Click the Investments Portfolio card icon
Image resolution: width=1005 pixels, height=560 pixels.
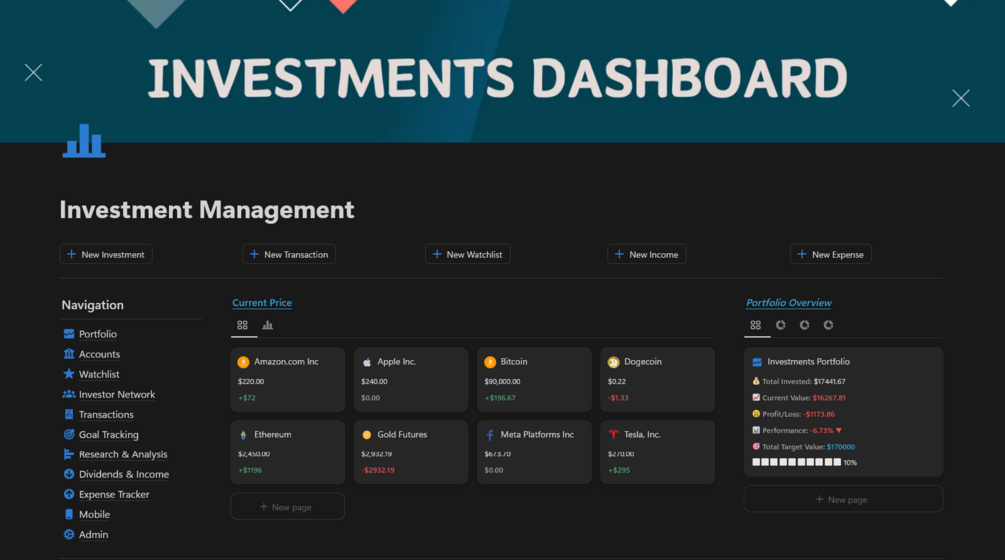(x=757, y=362)
